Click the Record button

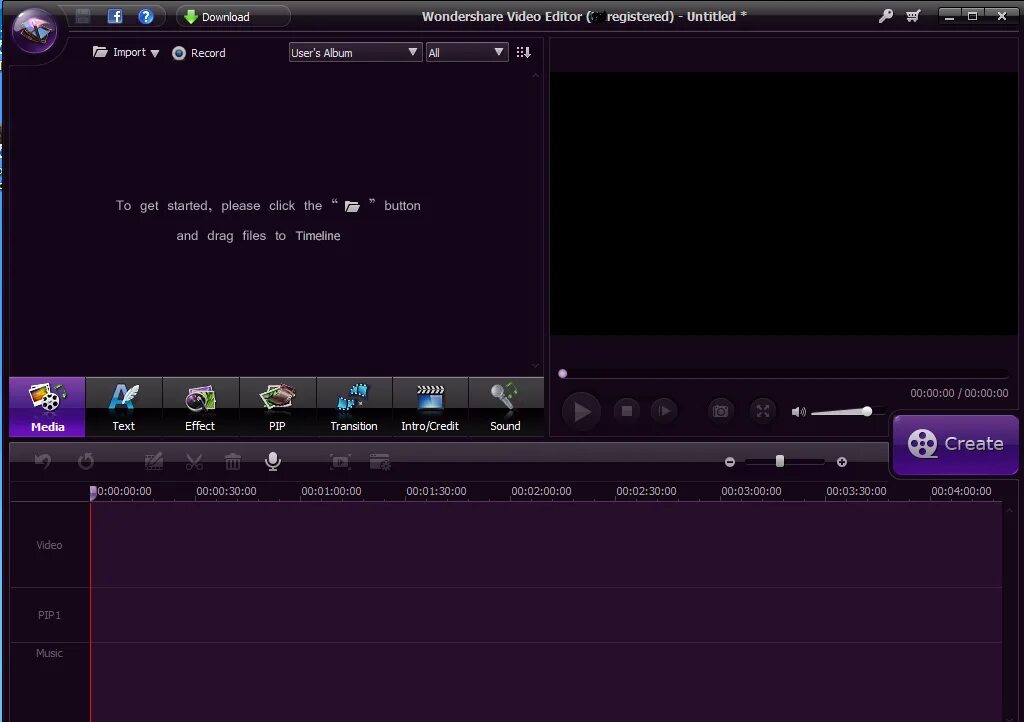click(199, 53)
